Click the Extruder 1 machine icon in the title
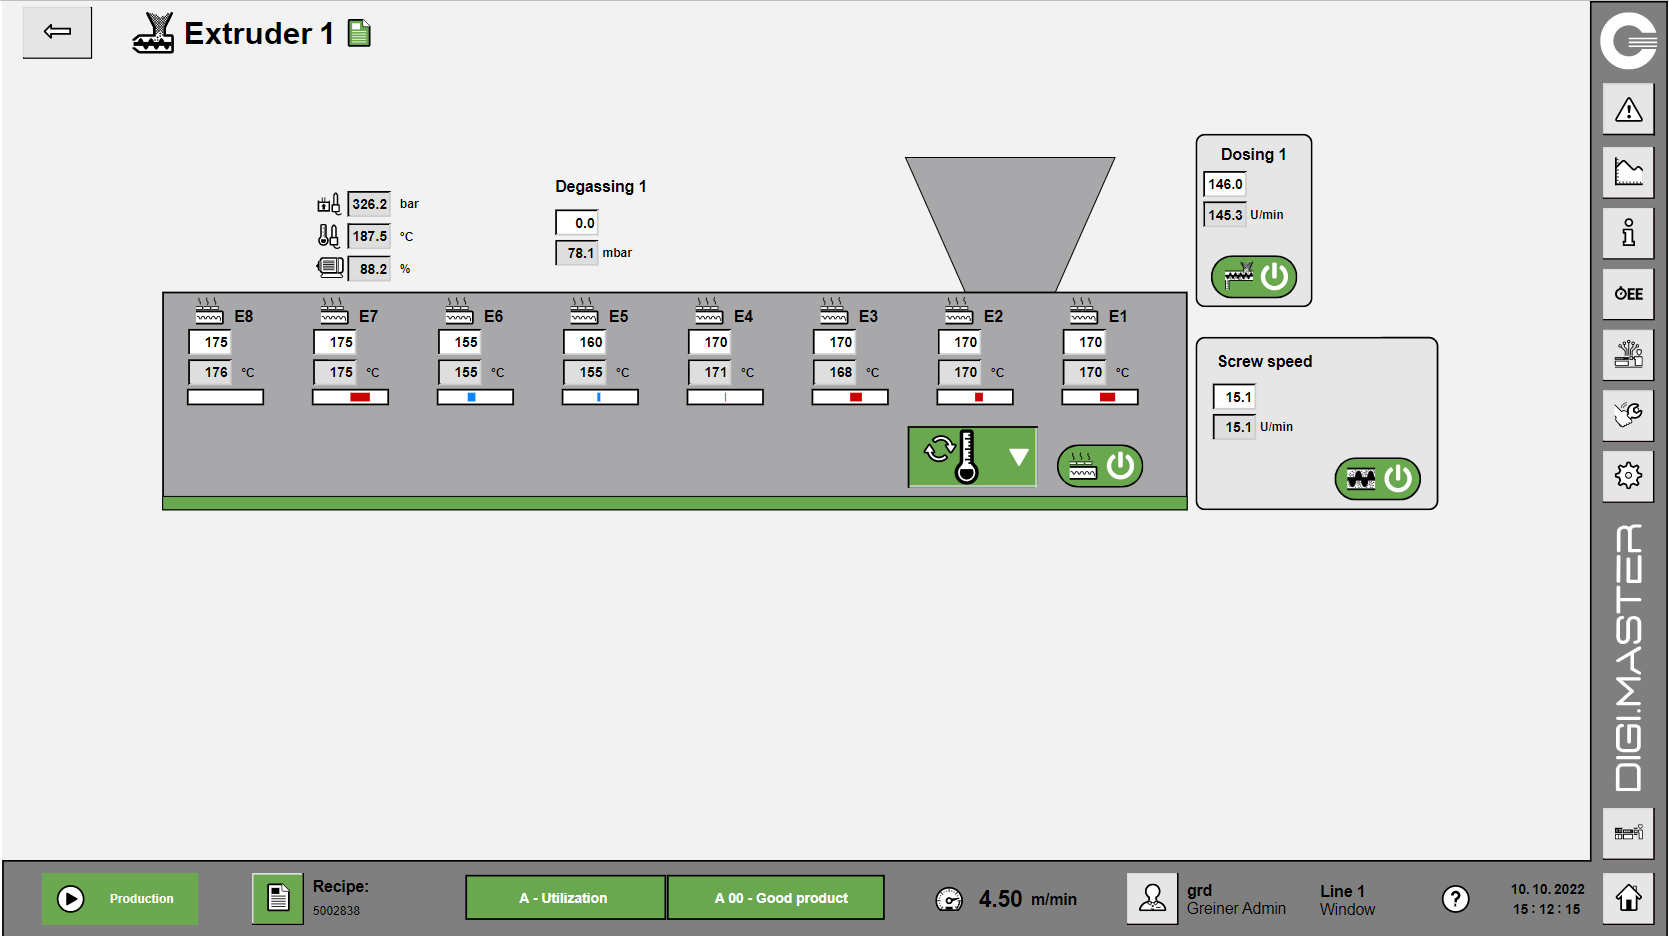Image resolution: width=1669 pixels, height=936 pixels. [153, 33]
